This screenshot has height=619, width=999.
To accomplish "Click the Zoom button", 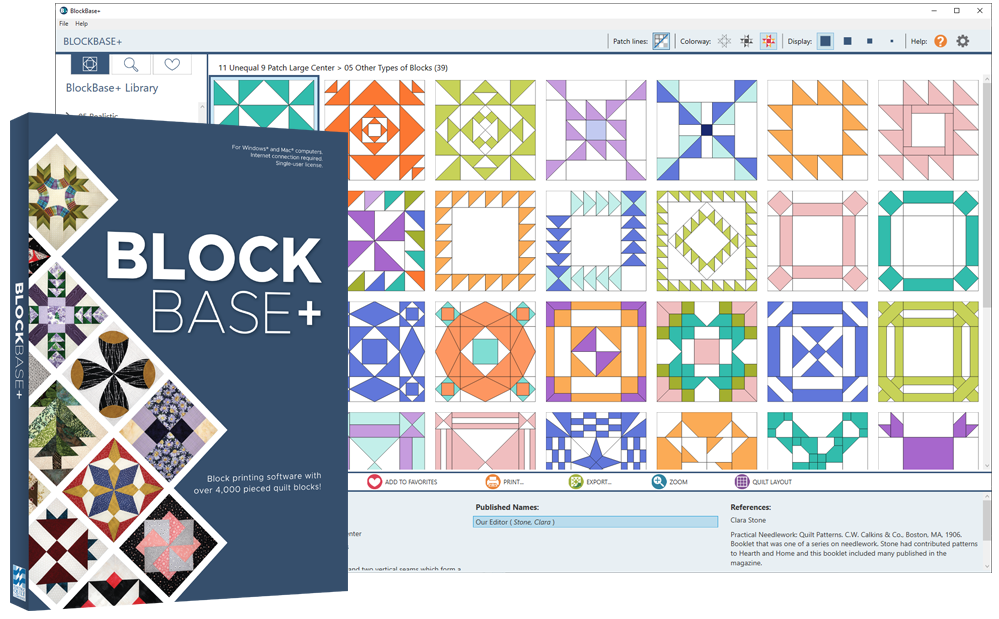I will 670,482.
